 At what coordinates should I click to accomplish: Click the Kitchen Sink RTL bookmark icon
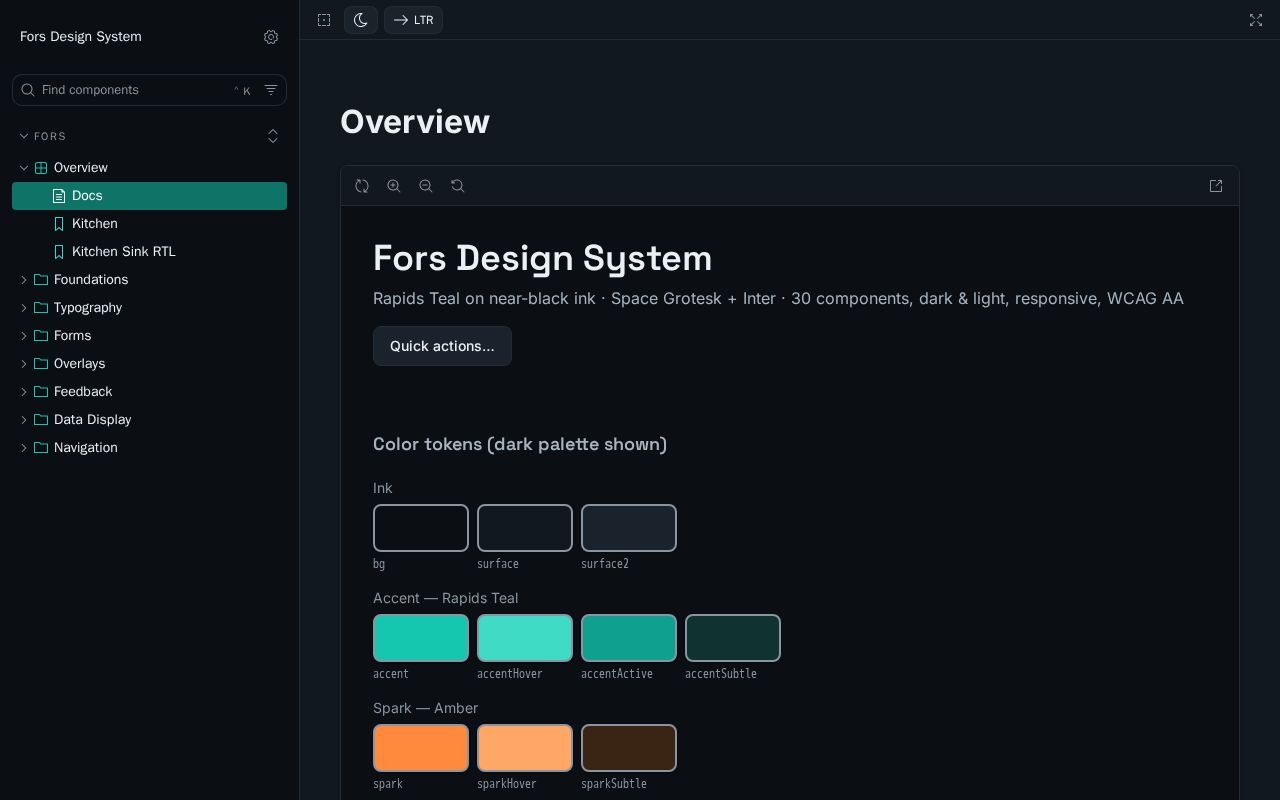coord(59,252)
